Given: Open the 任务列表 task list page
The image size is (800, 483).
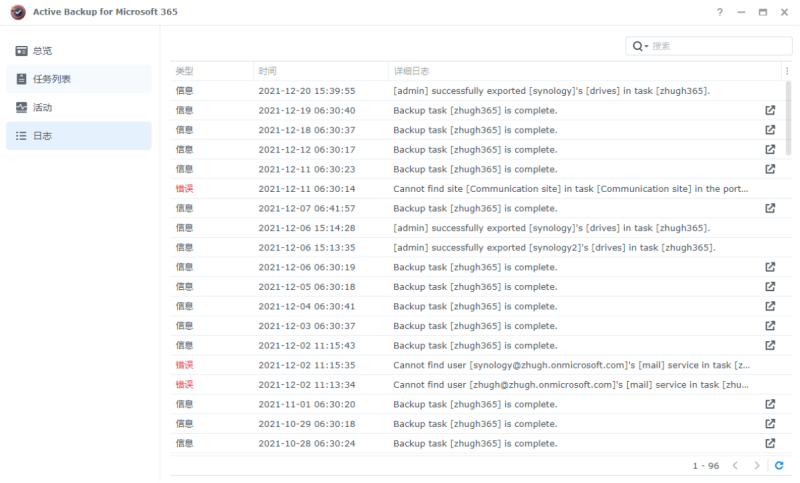Looking at the screenshot, I should coord(79,79).
